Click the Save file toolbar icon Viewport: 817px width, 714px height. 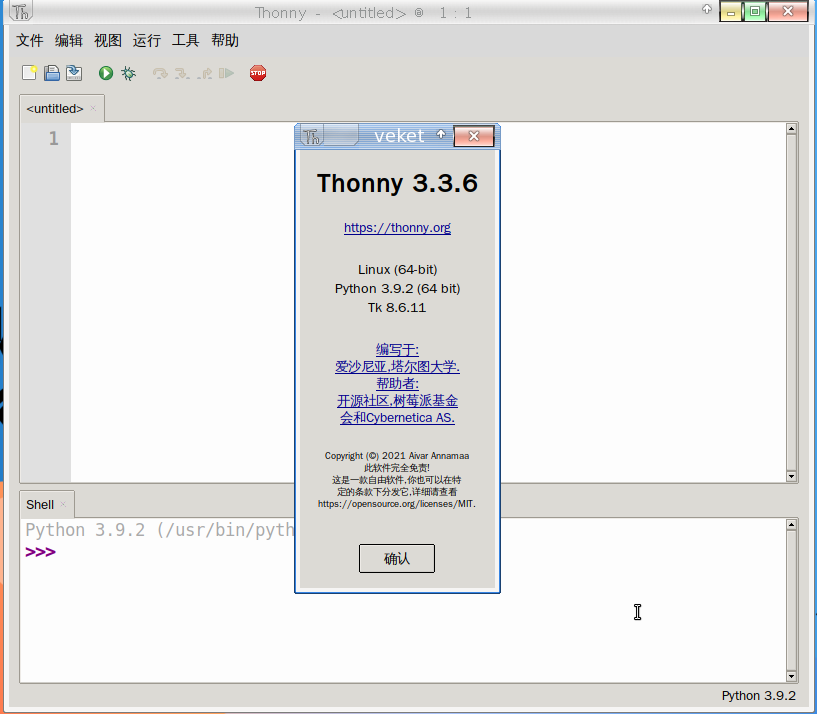point(74,73)
